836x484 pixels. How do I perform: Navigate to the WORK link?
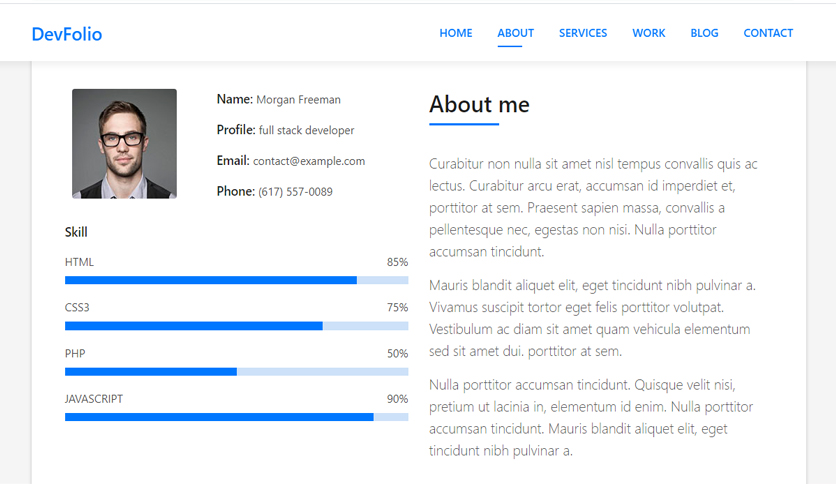(x=649, y=33)
